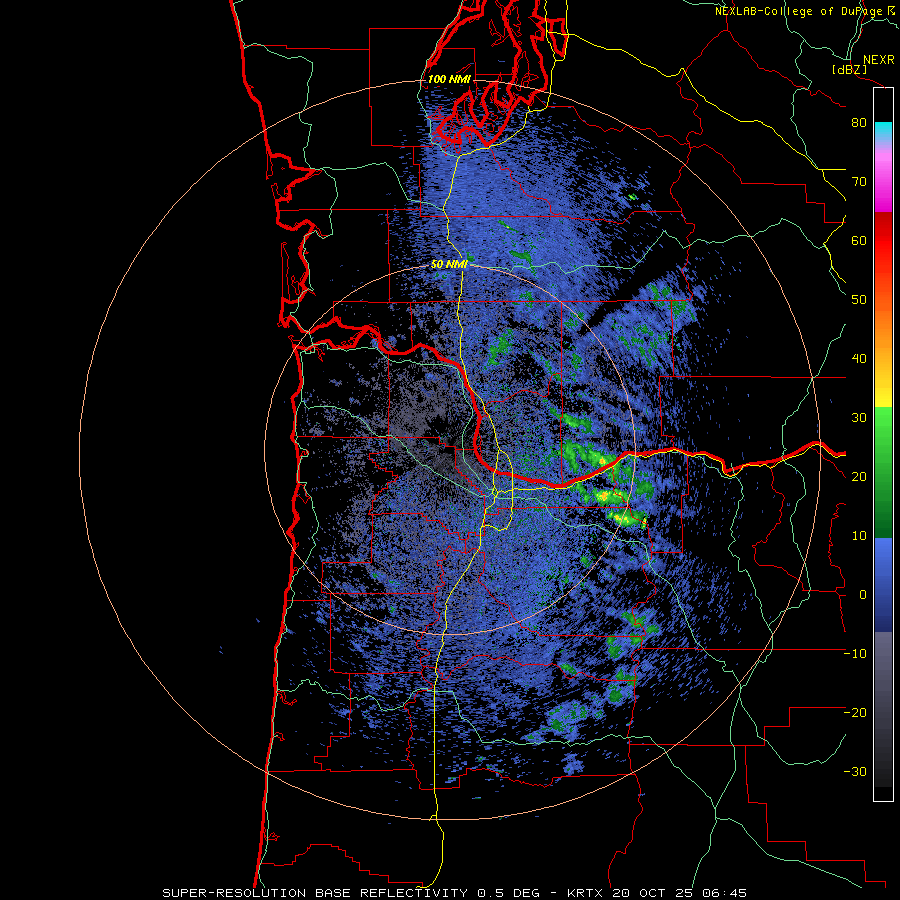Click the 0 value on the dBZ scale

(x=863, y=595)
